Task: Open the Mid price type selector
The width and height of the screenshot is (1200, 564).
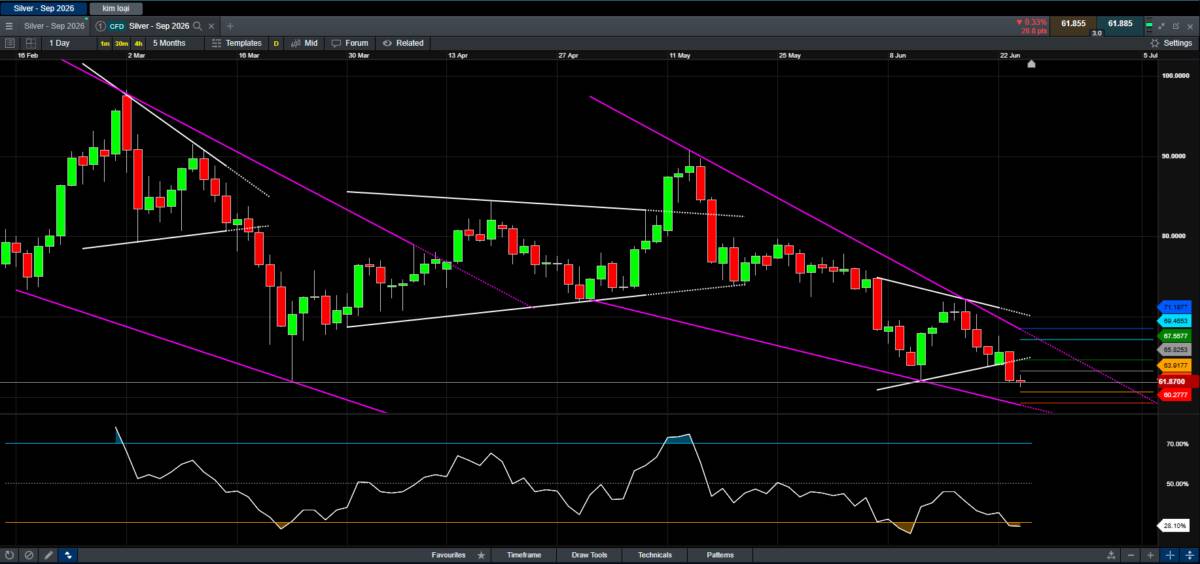Action: [304, 43]
